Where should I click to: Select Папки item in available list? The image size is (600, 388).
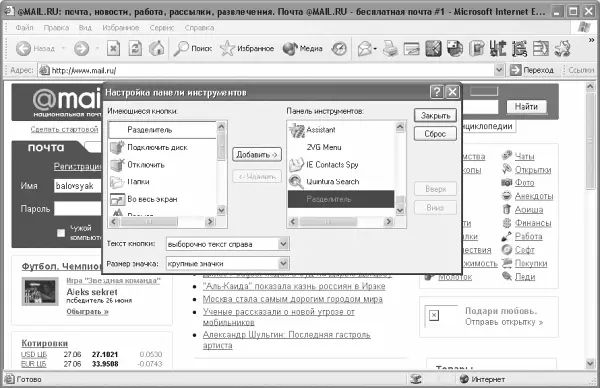click(163, 182)
